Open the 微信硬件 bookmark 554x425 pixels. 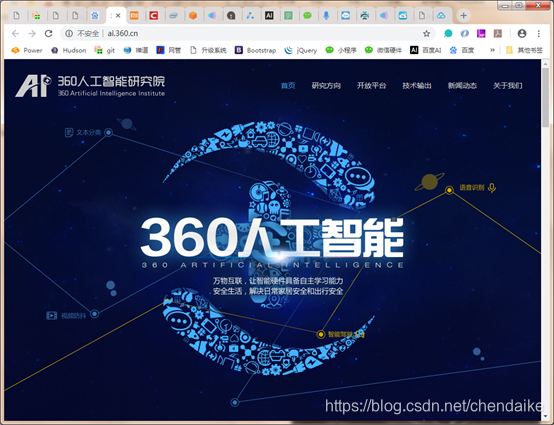(383, 50)
